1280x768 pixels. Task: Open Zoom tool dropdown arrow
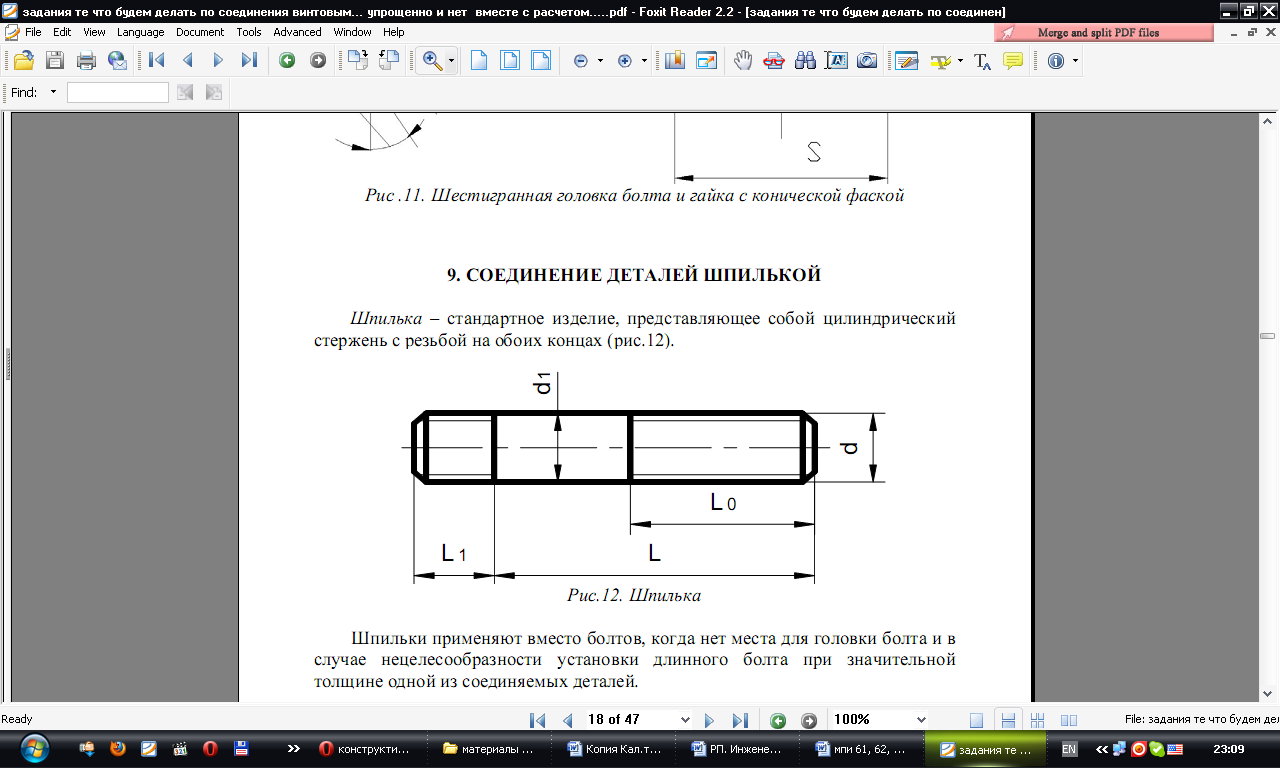tap(451, 61)
